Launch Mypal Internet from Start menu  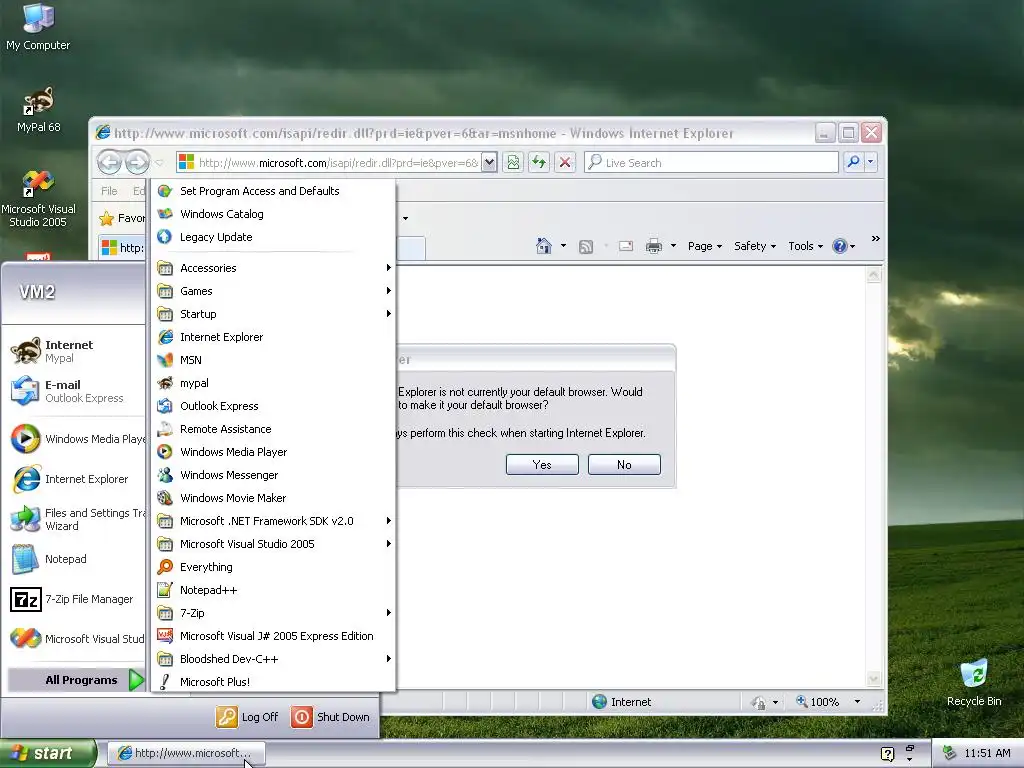pos(73,351)
